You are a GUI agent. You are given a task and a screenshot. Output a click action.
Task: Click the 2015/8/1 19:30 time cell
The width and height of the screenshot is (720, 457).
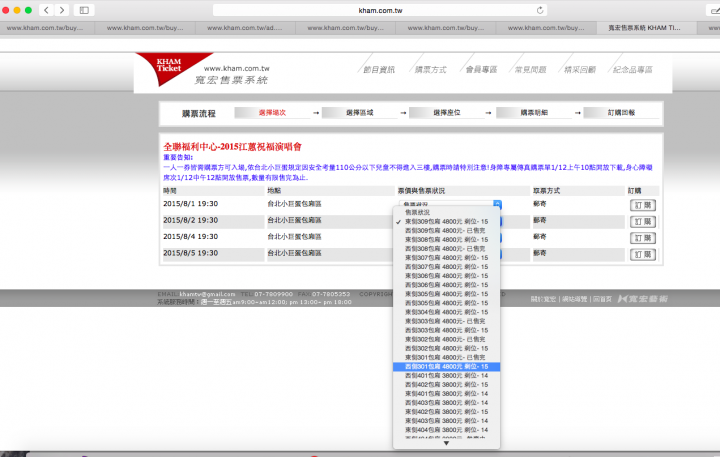[191, 203]
